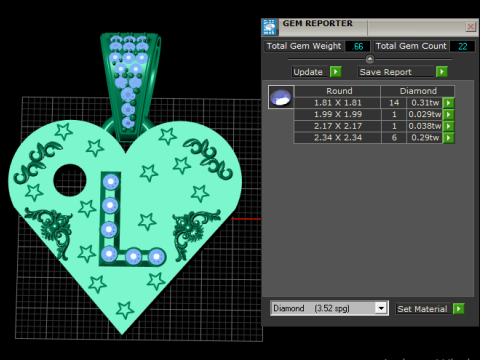
Task: Click the Total Gem Weight value .66
Action: 357,46
